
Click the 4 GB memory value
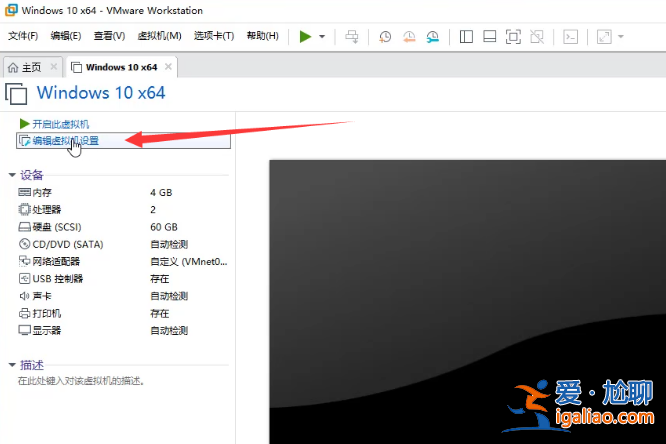(x=161, y=192)
